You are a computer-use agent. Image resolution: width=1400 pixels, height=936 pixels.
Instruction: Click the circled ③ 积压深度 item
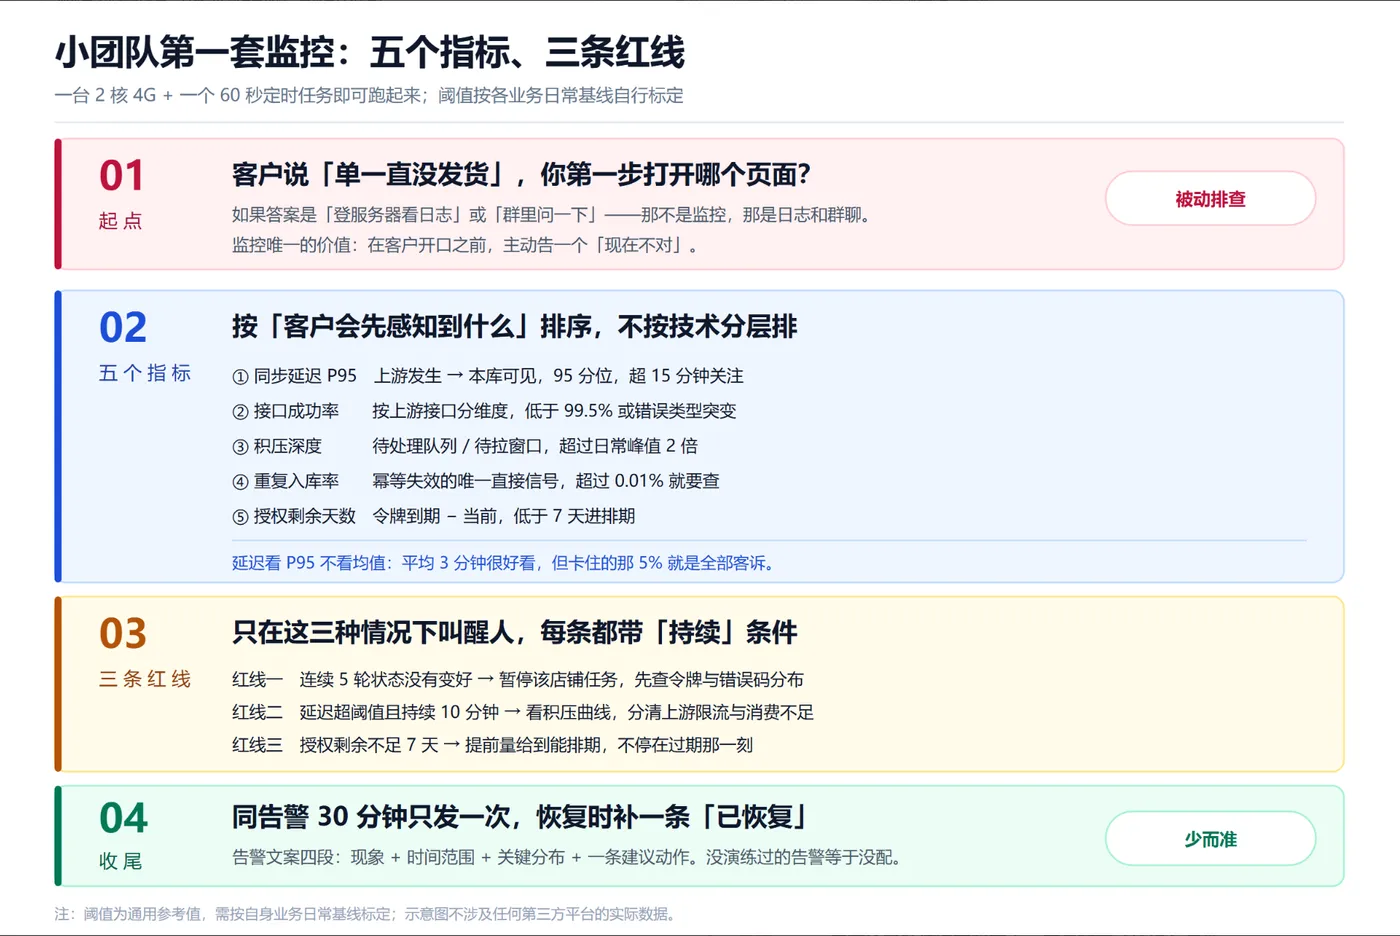277,446
